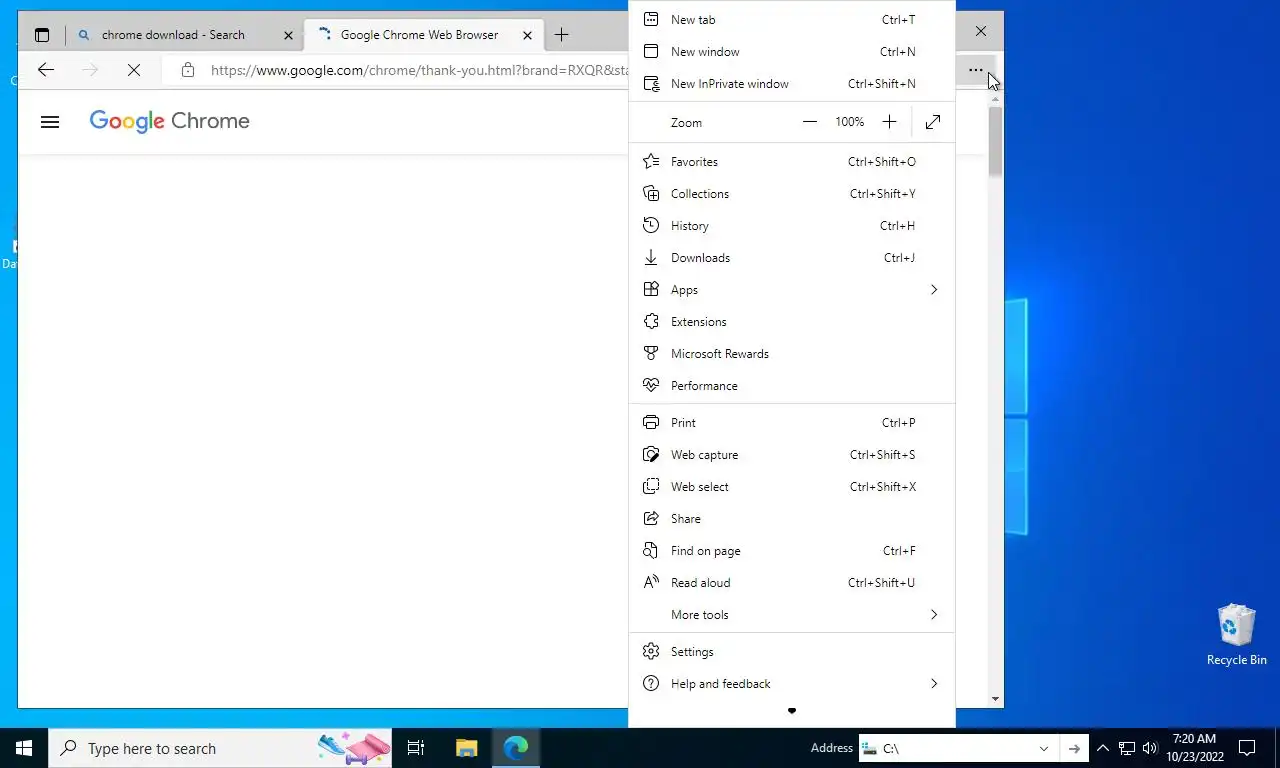Viewport: 1280px width, 768px height.
Task: Click the History clock icon
Action: pos(651,225)
